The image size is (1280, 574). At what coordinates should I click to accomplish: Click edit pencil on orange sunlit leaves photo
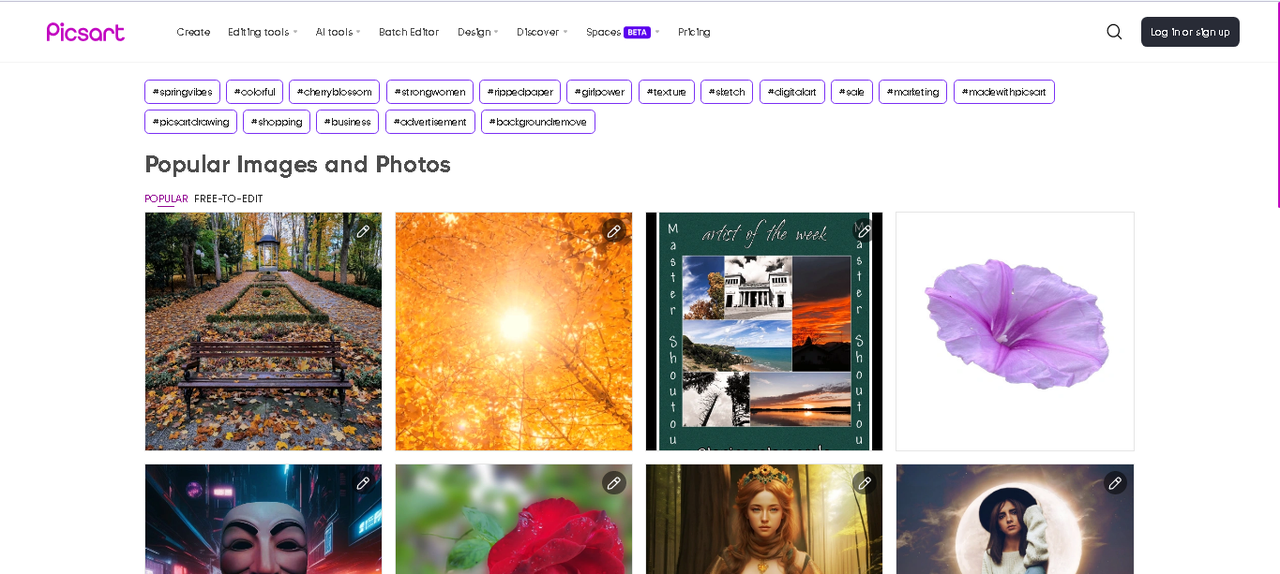(x=614, y=231)
